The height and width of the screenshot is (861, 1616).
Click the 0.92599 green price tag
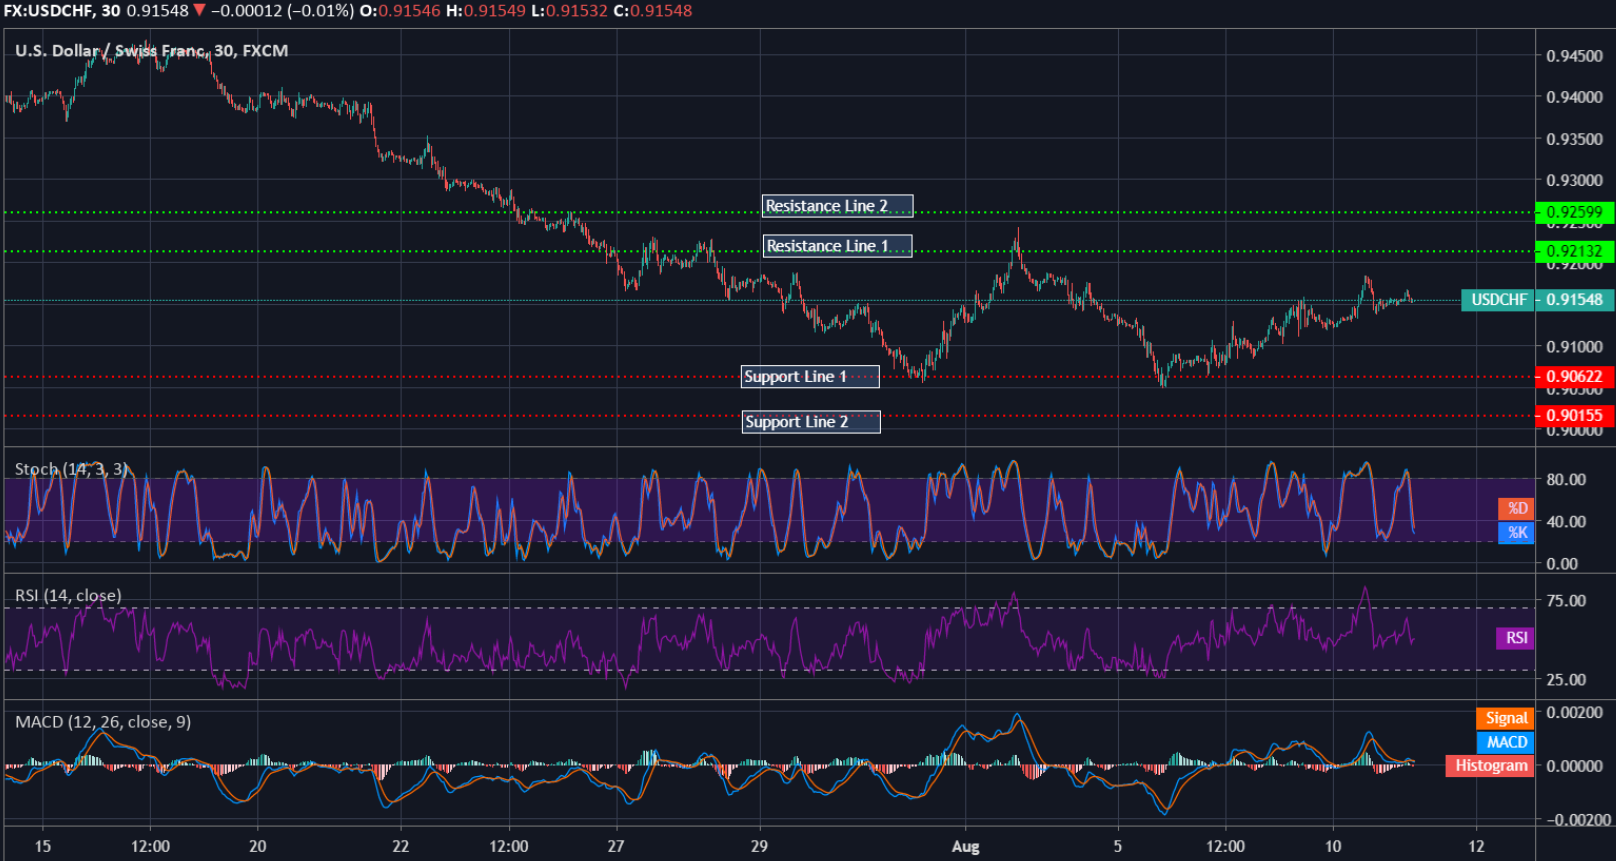[1574, 212]
